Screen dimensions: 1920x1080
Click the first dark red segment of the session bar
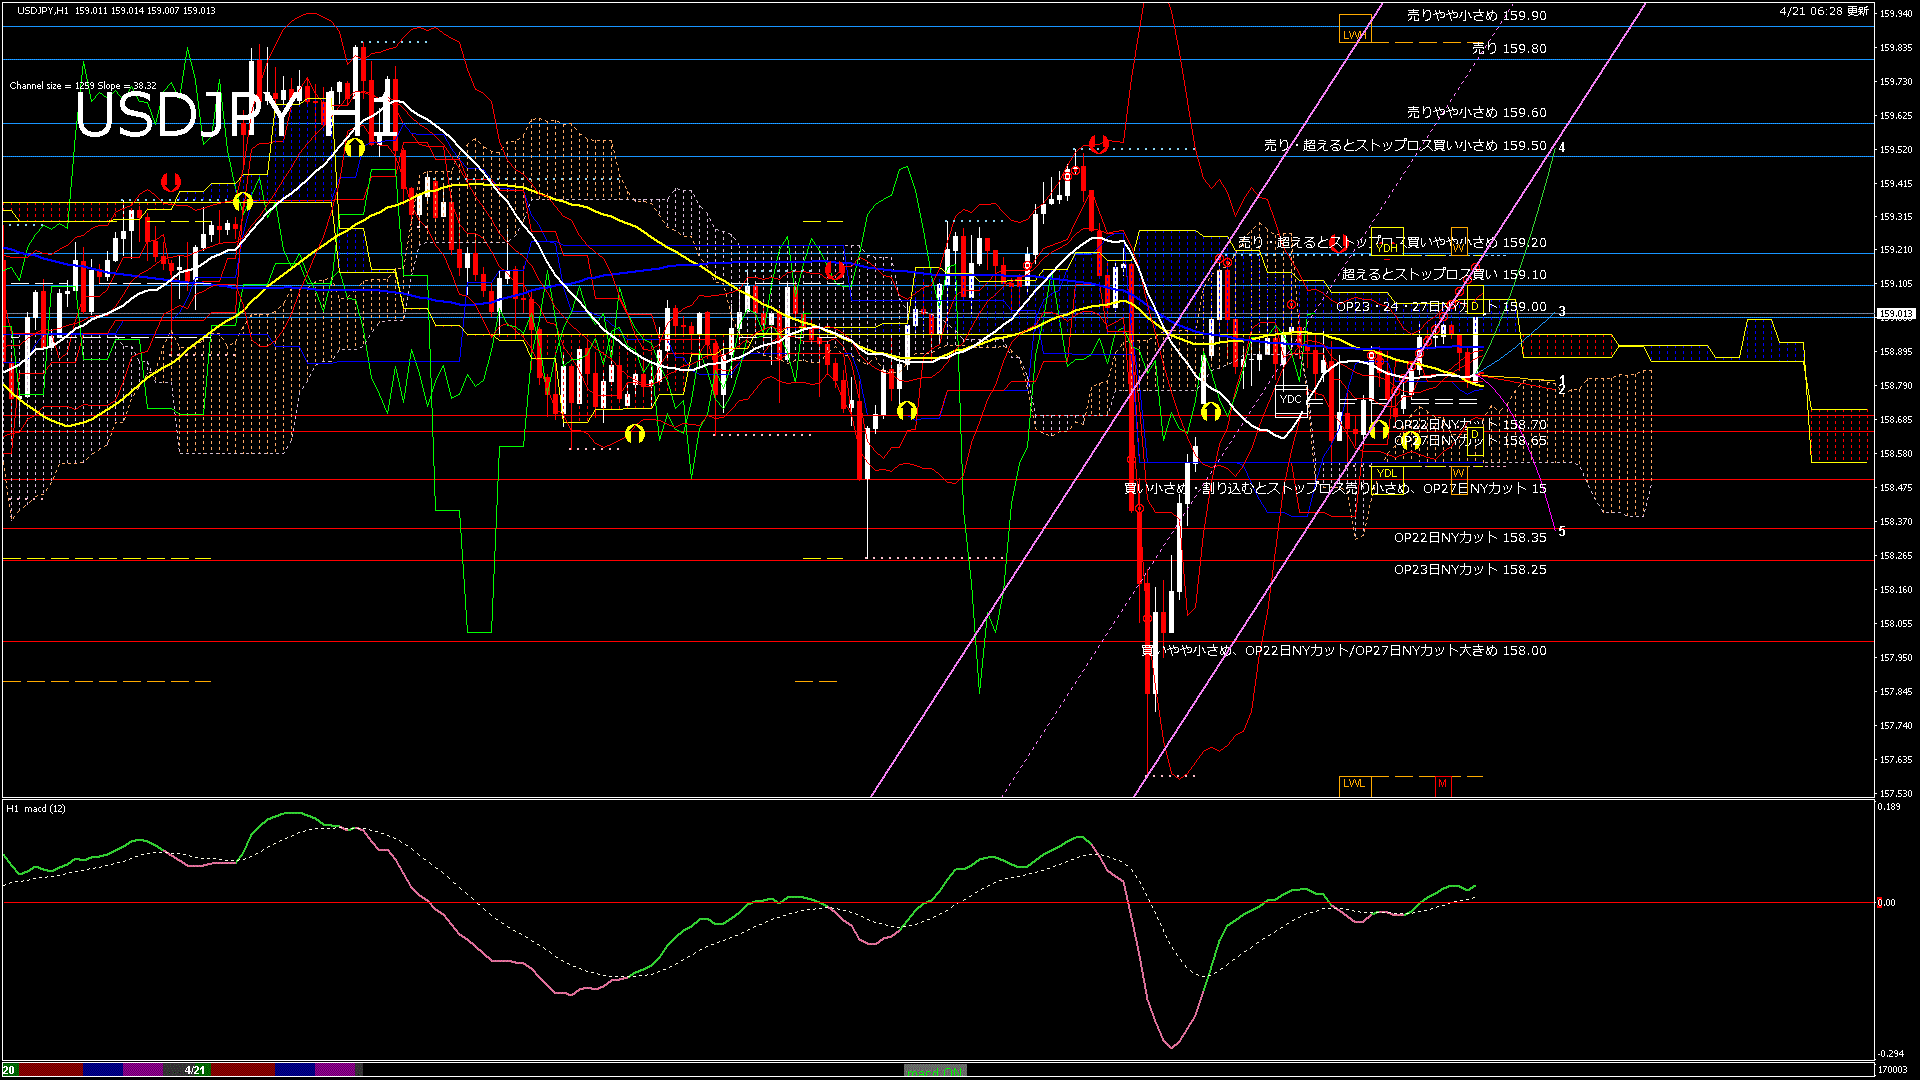(50, 1070)
